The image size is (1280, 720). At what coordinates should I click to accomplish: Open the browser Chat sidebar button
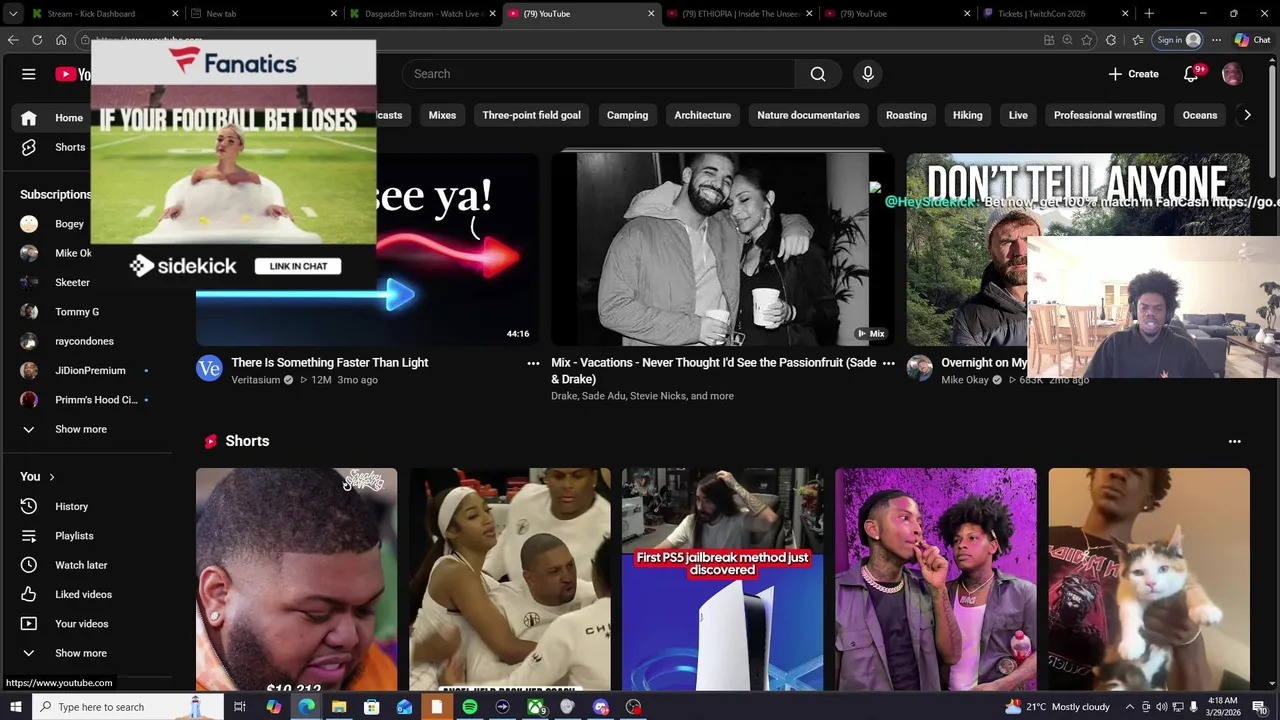pos(1252,40)
